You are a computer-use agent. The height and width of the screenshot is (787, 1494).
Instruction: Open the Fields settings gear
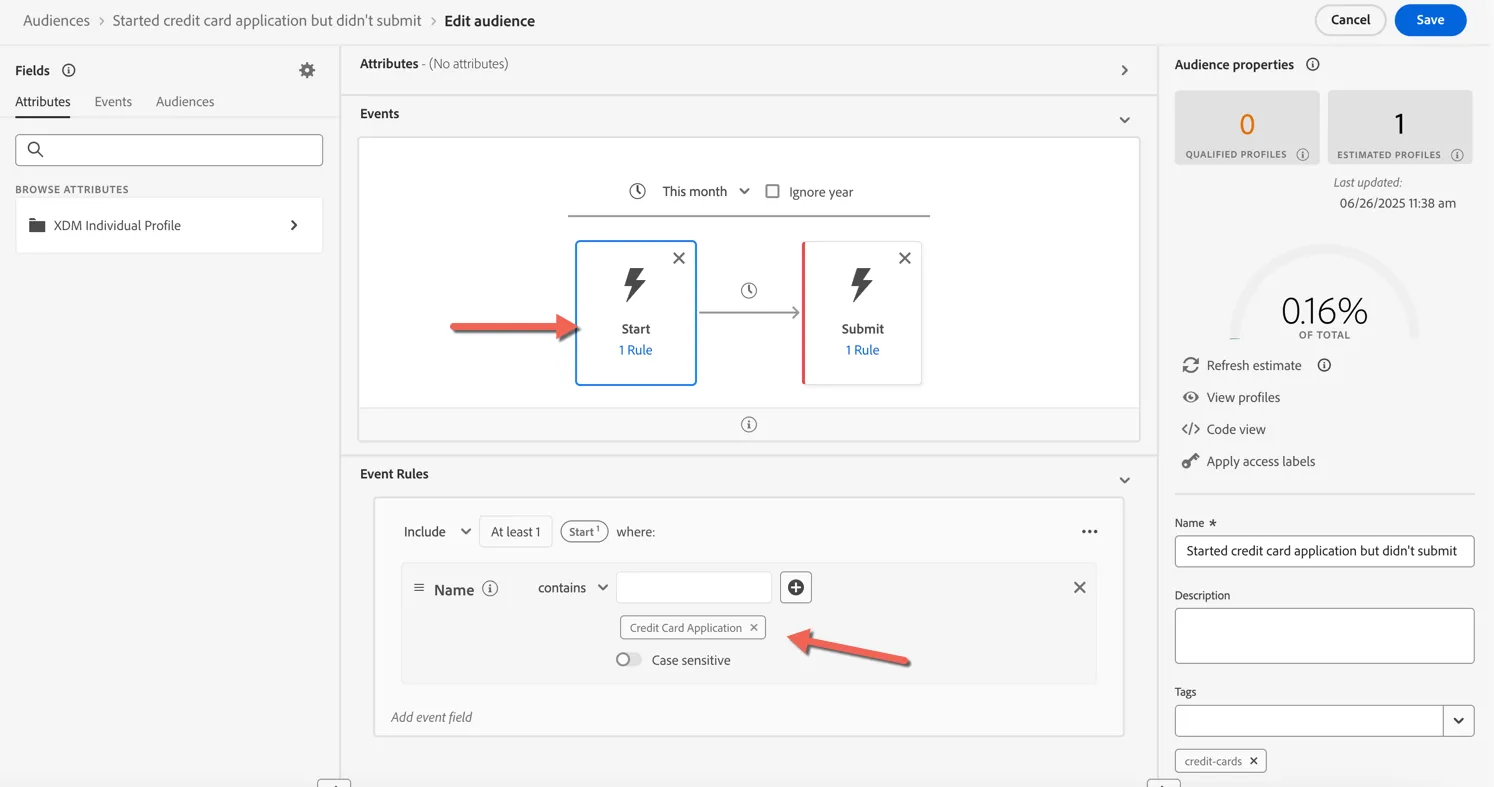(x=307, y=70)
